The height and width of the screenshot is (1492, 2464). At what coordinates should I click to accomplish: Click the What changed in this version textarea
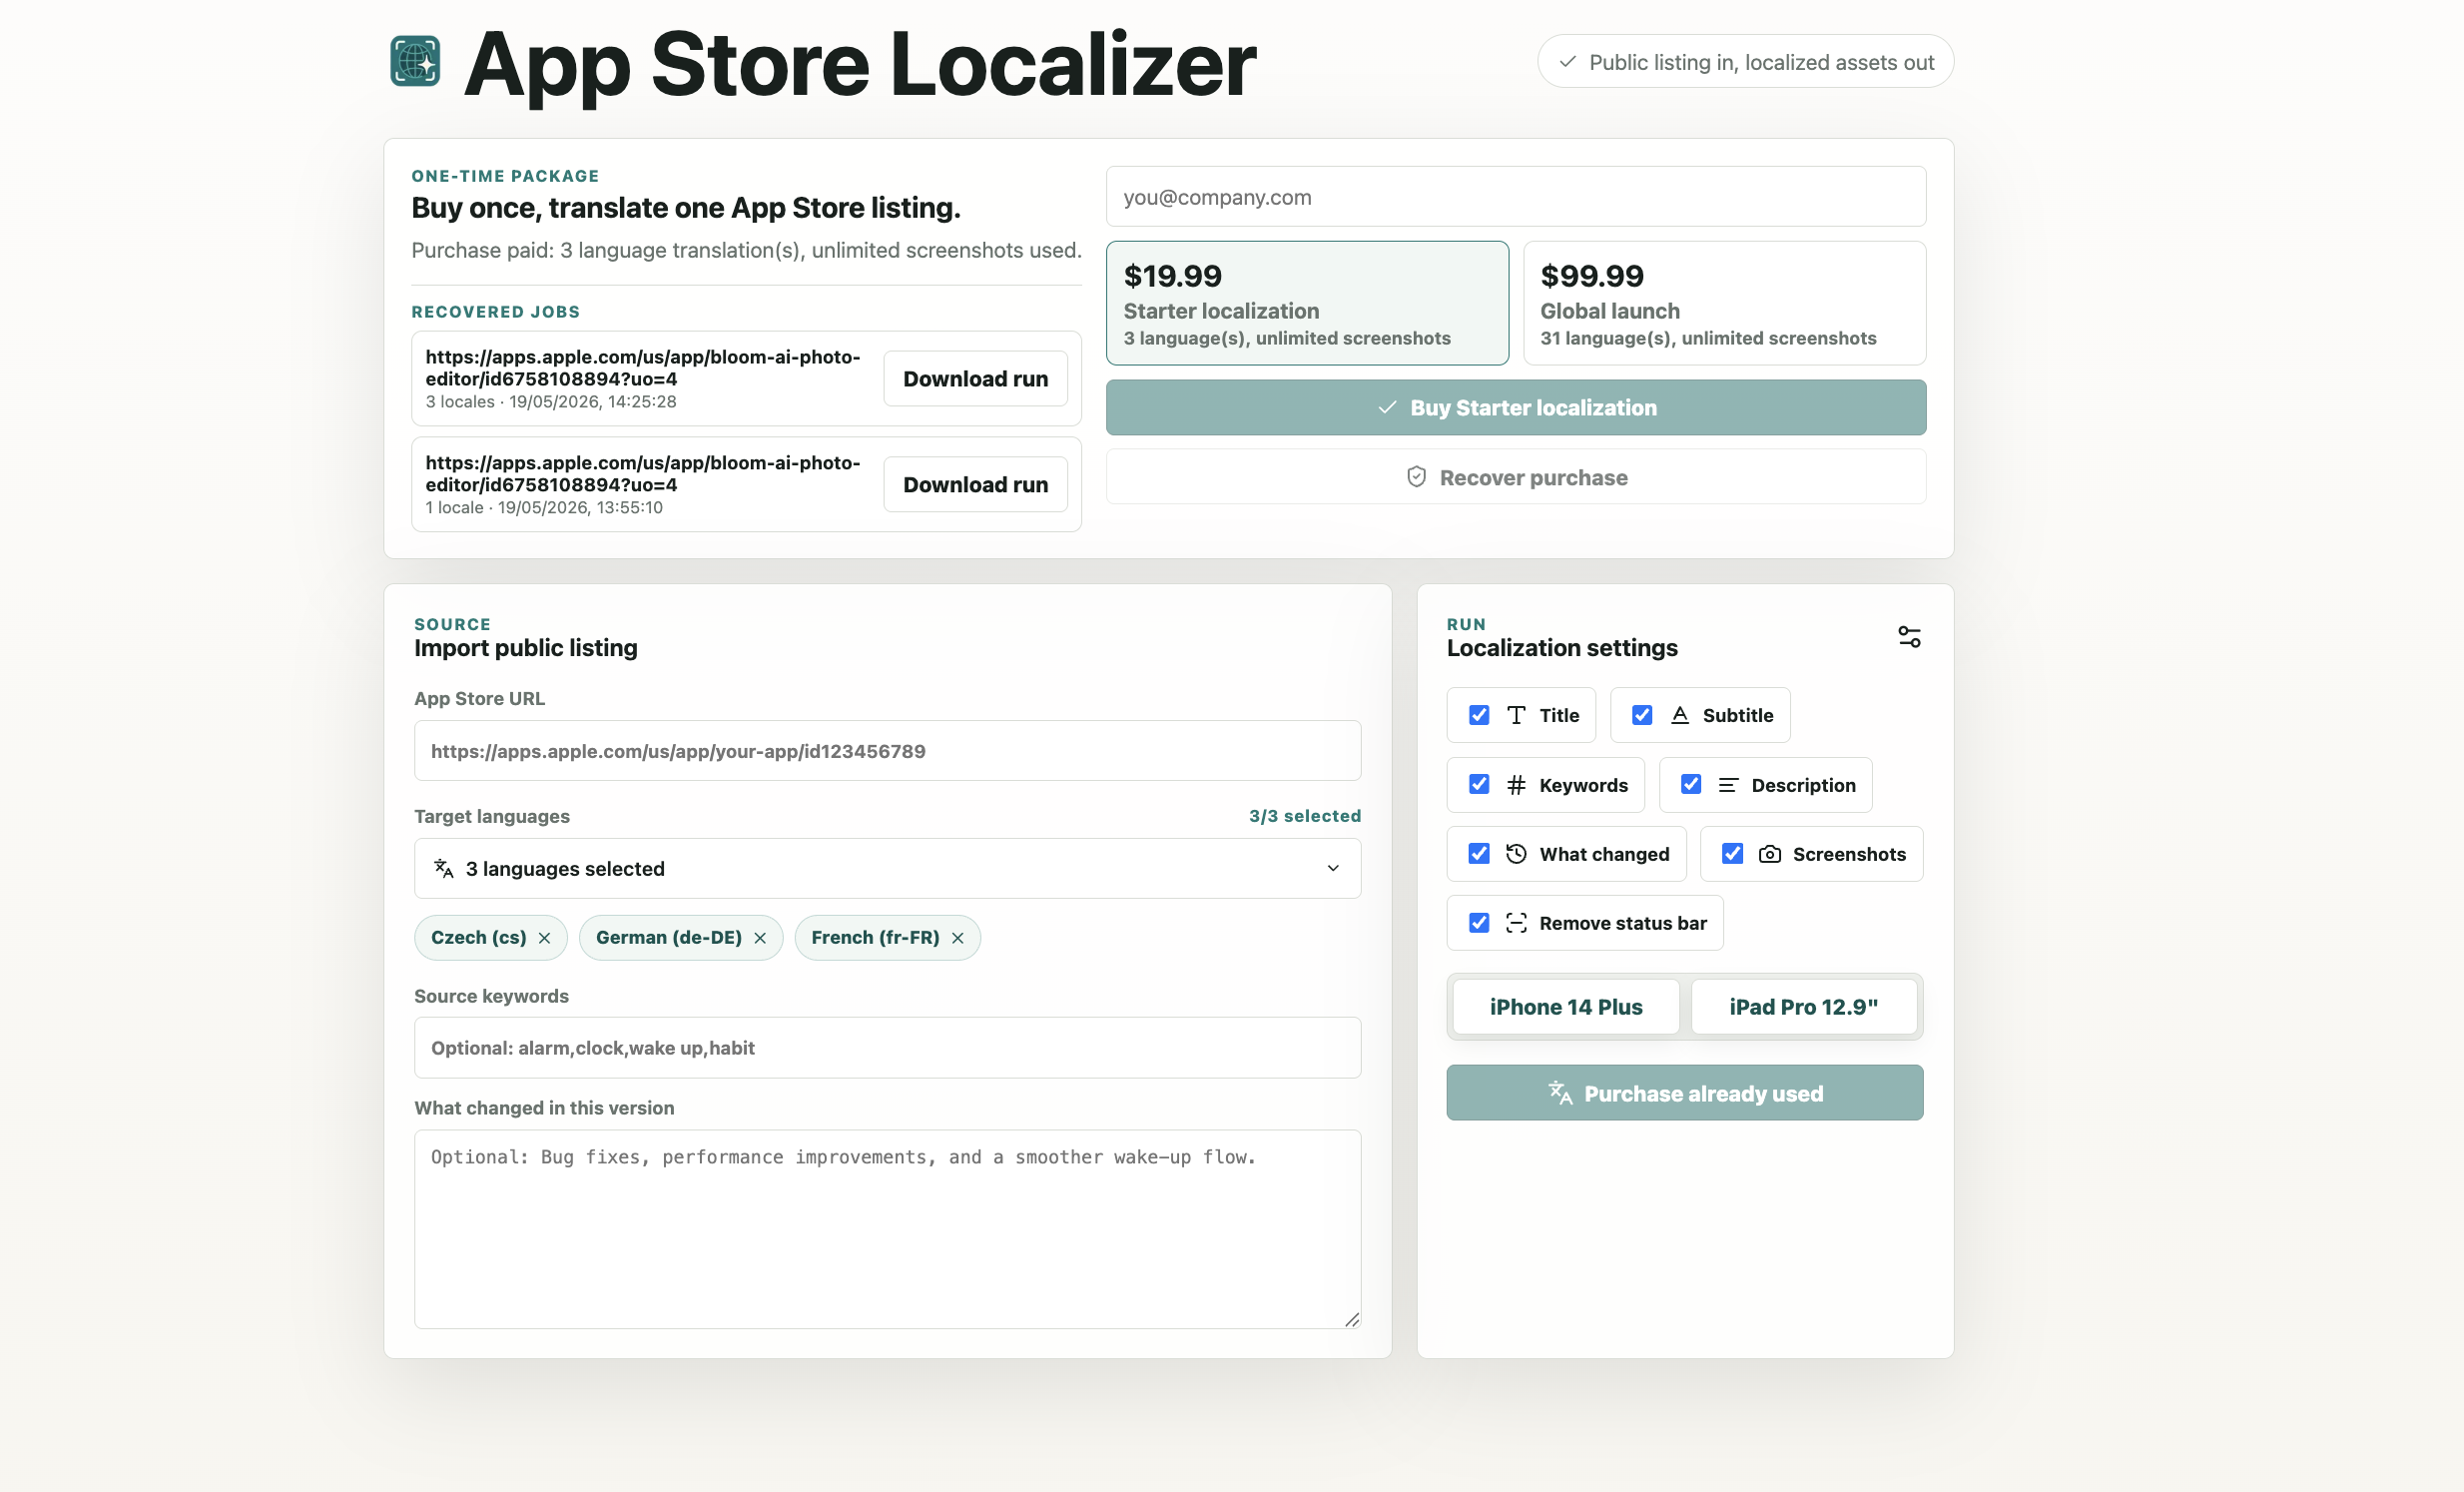887,1229
